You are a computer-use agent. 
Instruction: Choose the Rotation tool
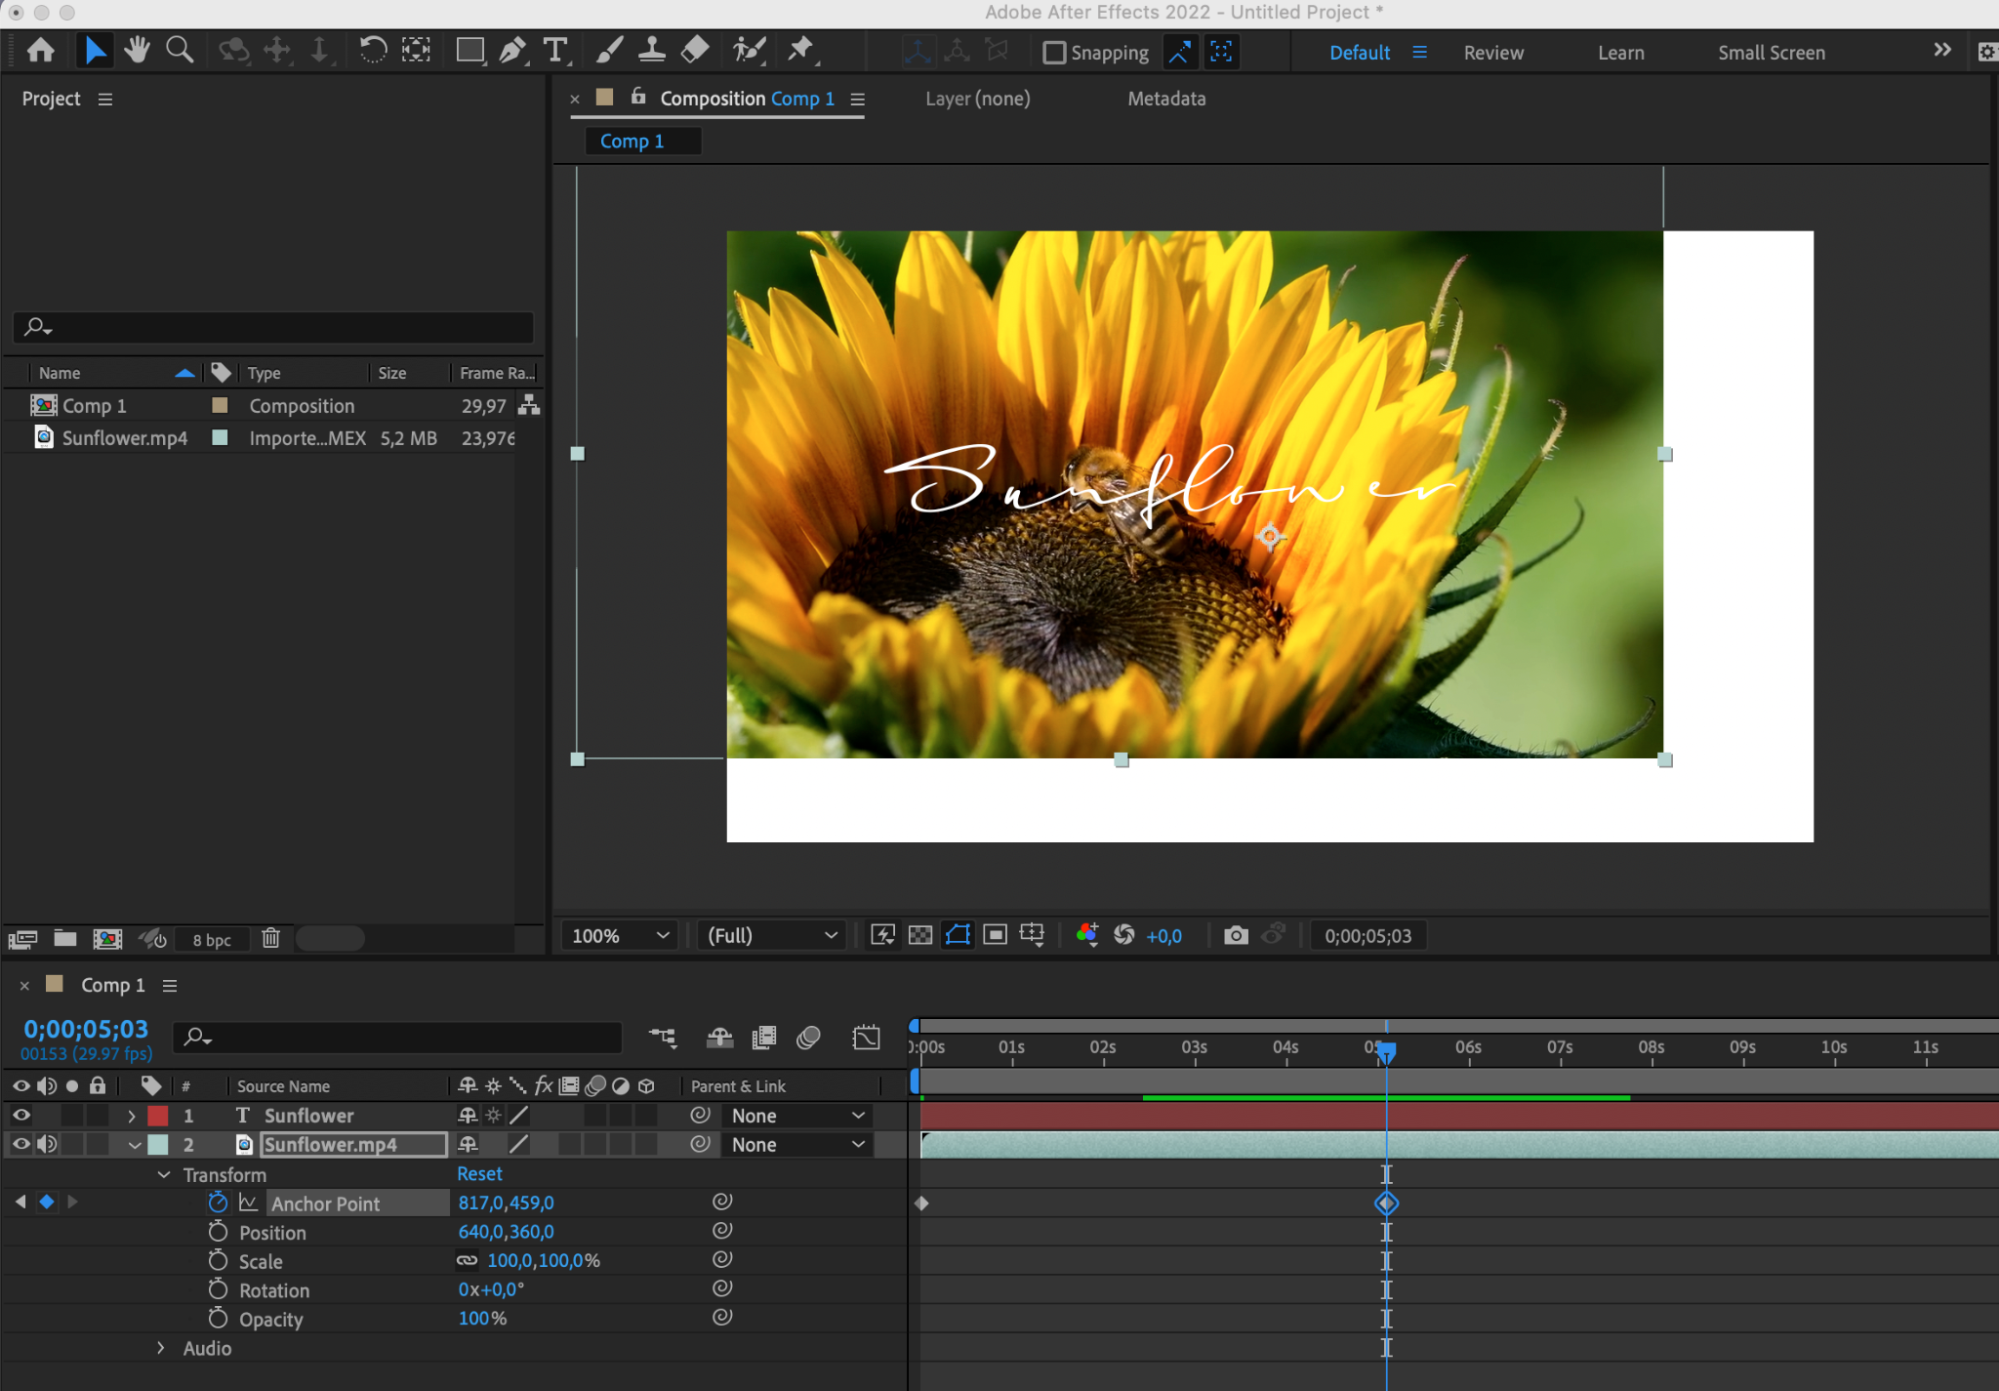pos(372,50)
